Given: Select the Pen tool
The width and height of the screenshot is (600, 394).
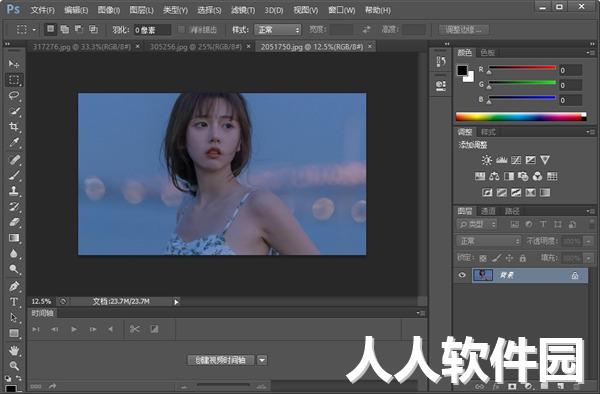Looking at the screenshot, I should pyautogui.click(x=14, y=286).
